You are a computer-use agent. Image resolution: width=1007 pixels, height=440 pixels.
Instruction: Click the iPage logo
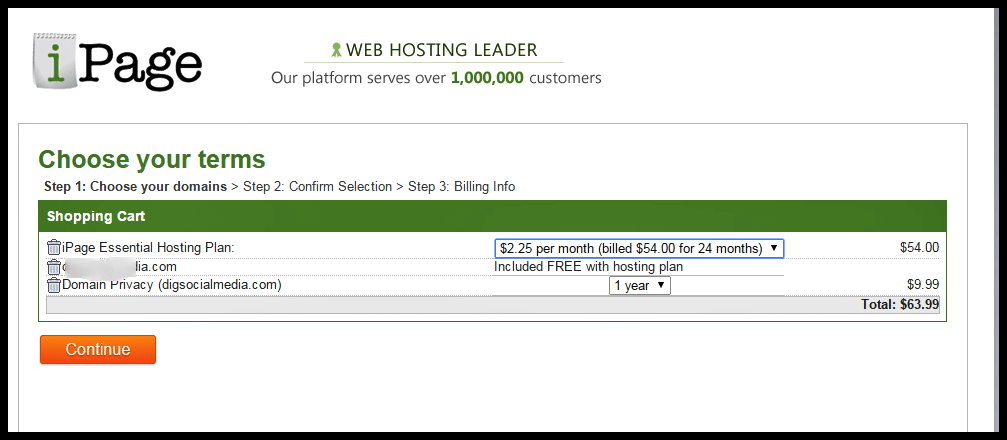[x=118, y=62]
